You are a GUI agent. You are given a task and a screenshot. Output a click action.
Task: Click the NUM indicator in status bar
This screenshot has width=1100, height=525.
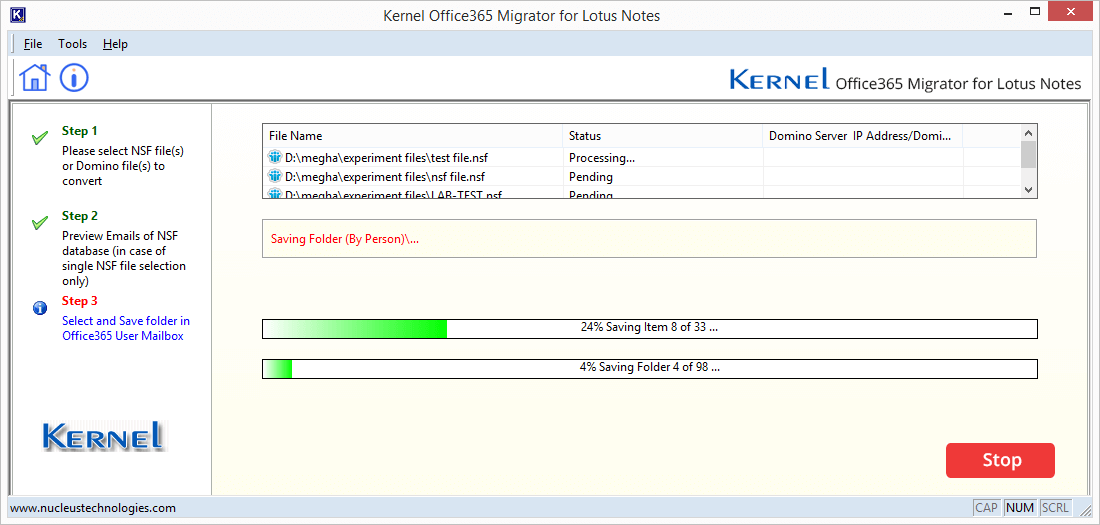point(1019,507)
